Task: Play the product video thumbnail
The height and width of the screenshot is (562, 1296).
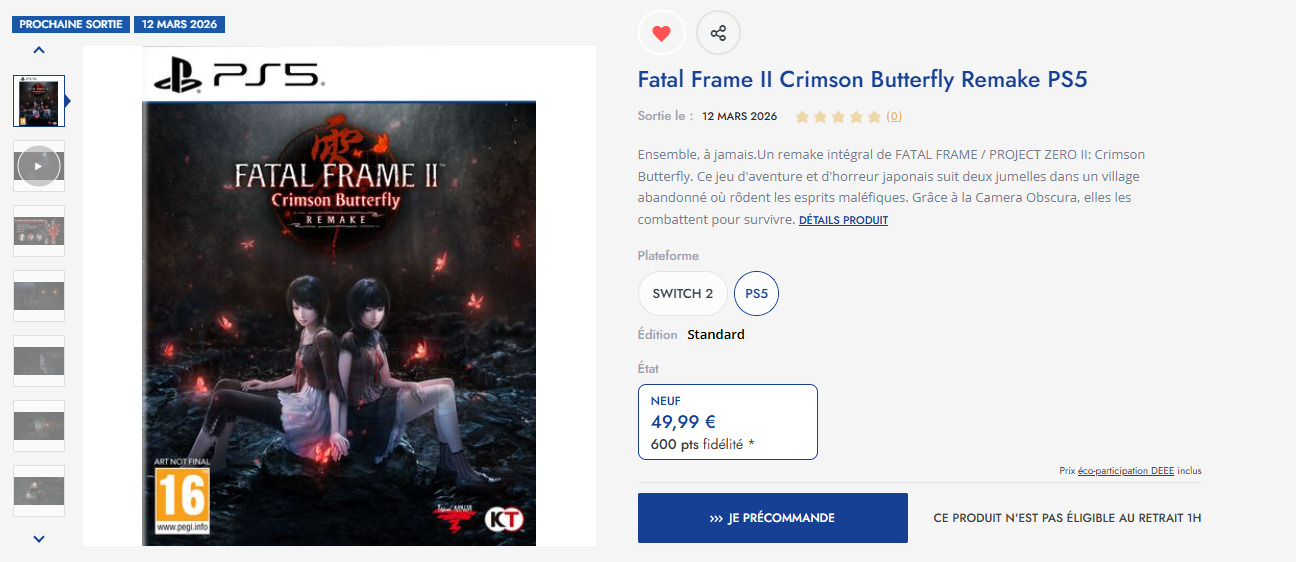Action: (39, 165)
